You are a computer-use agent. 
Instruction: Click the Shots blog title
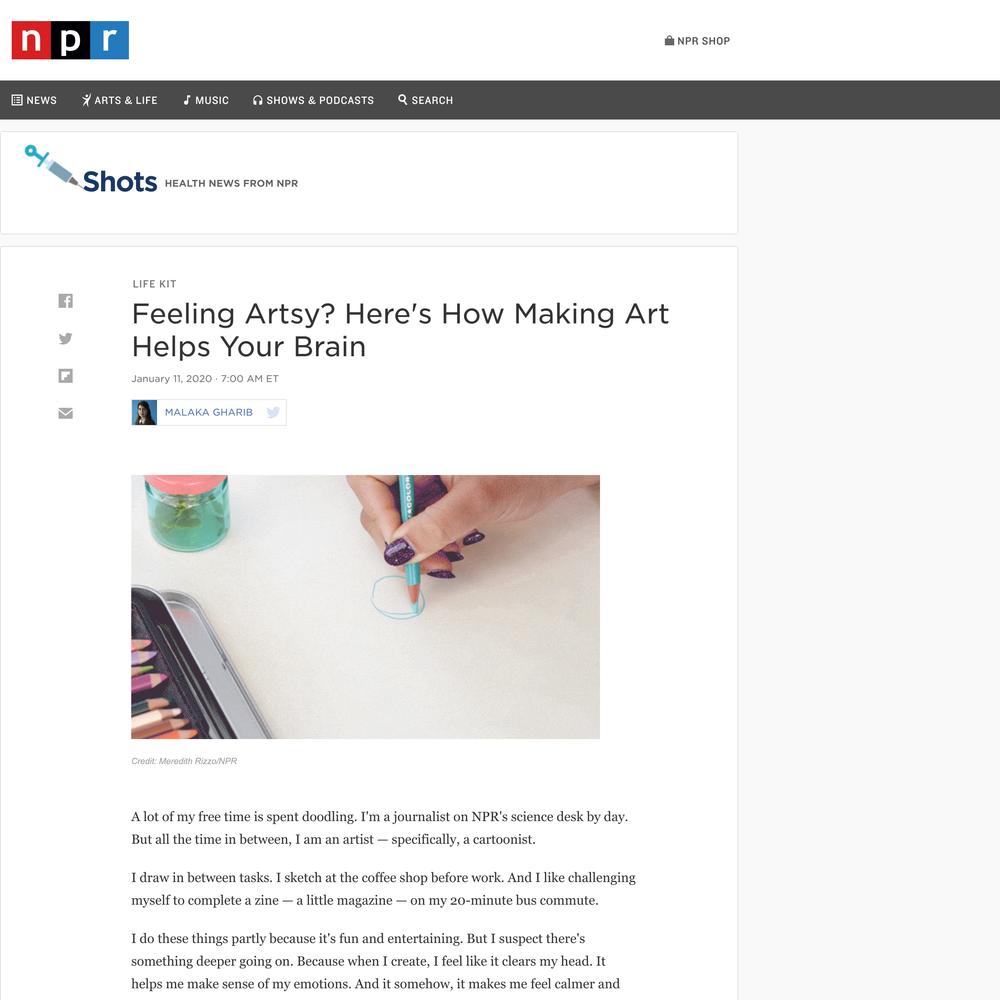(120, 182)
